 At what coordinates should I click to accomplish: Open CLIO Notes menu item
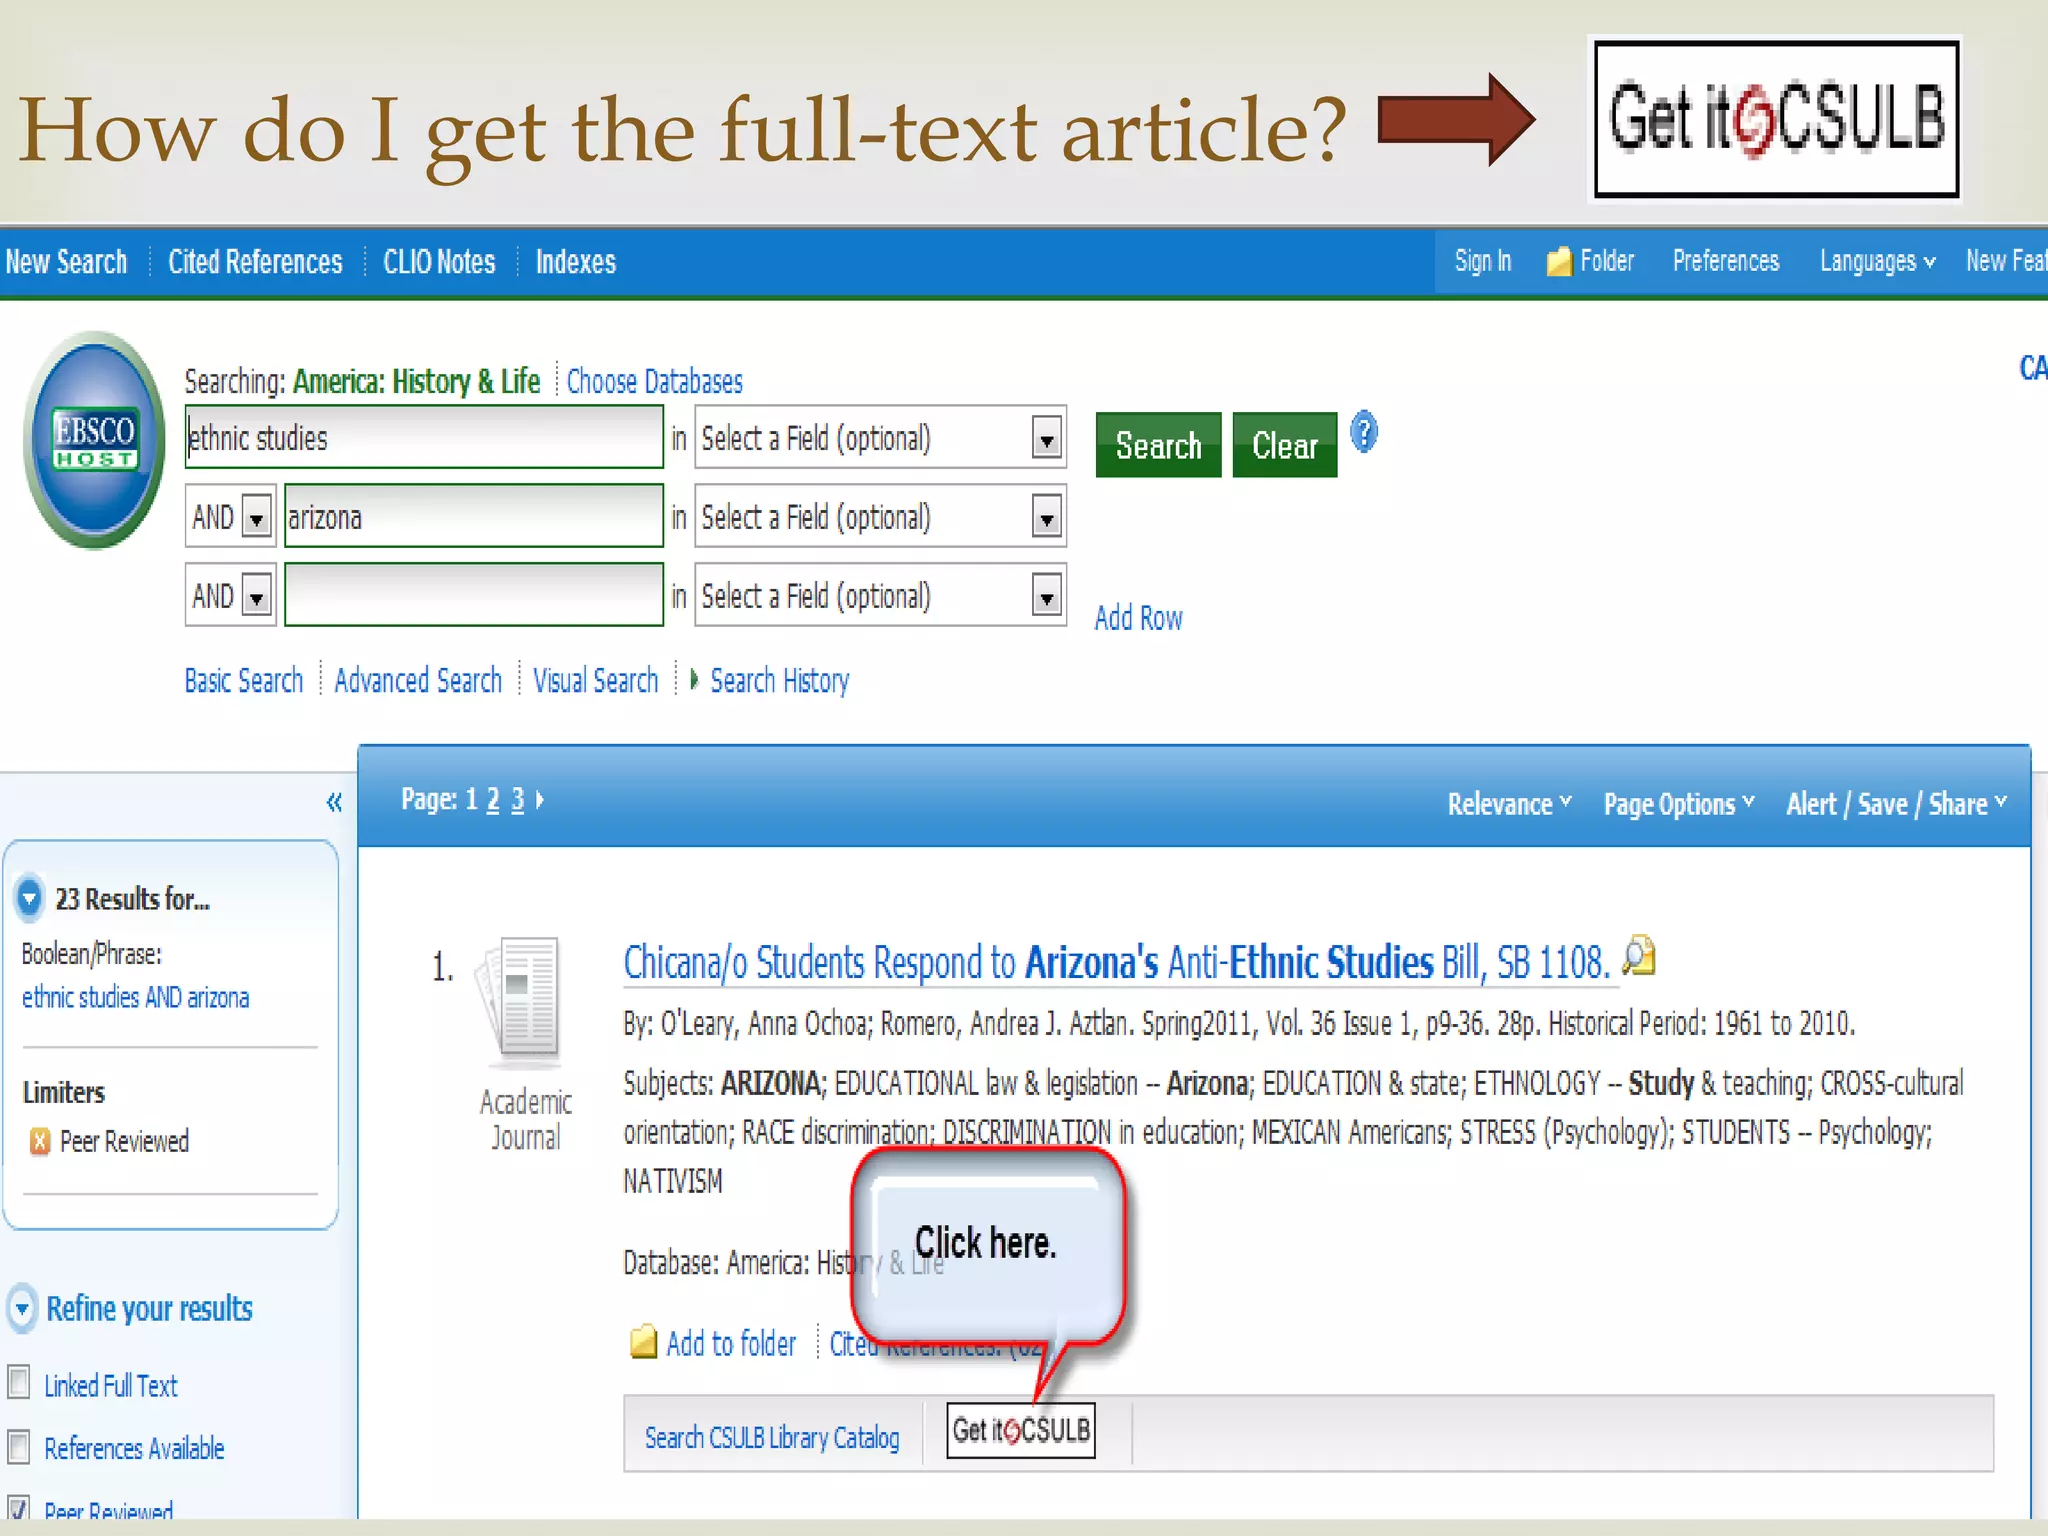pos(439,262)
